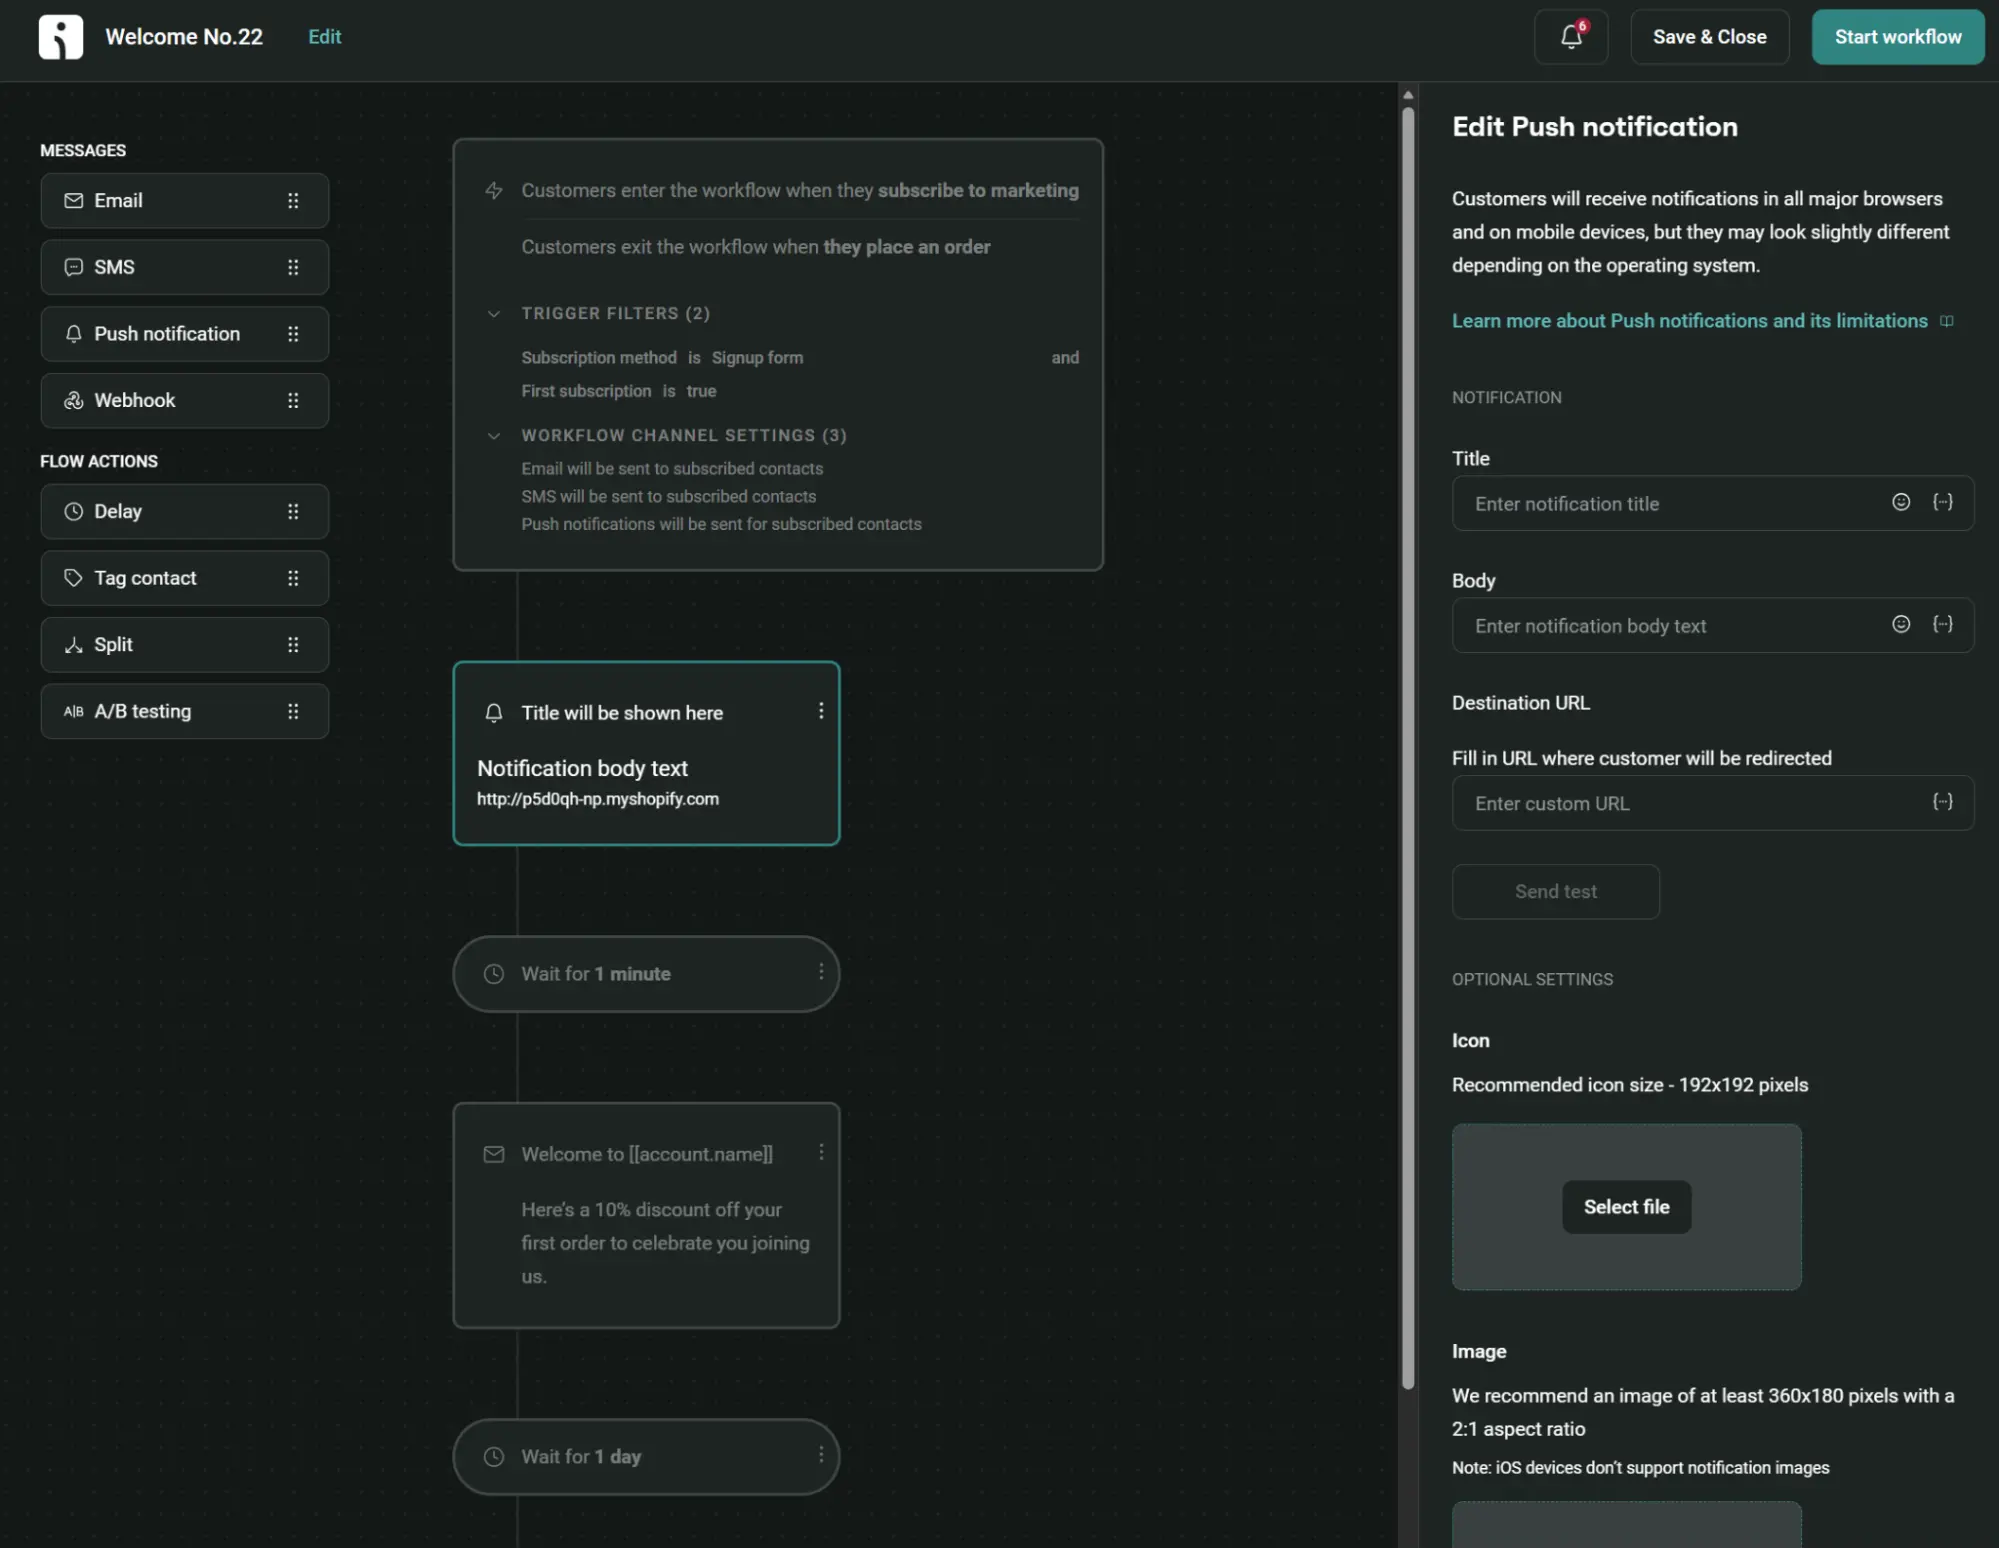Image resolution: width=1999 pixels, height=1549 pixels.
Task: Collapse the Workflow Channel Settings section
Action: [x=493, y=436]
